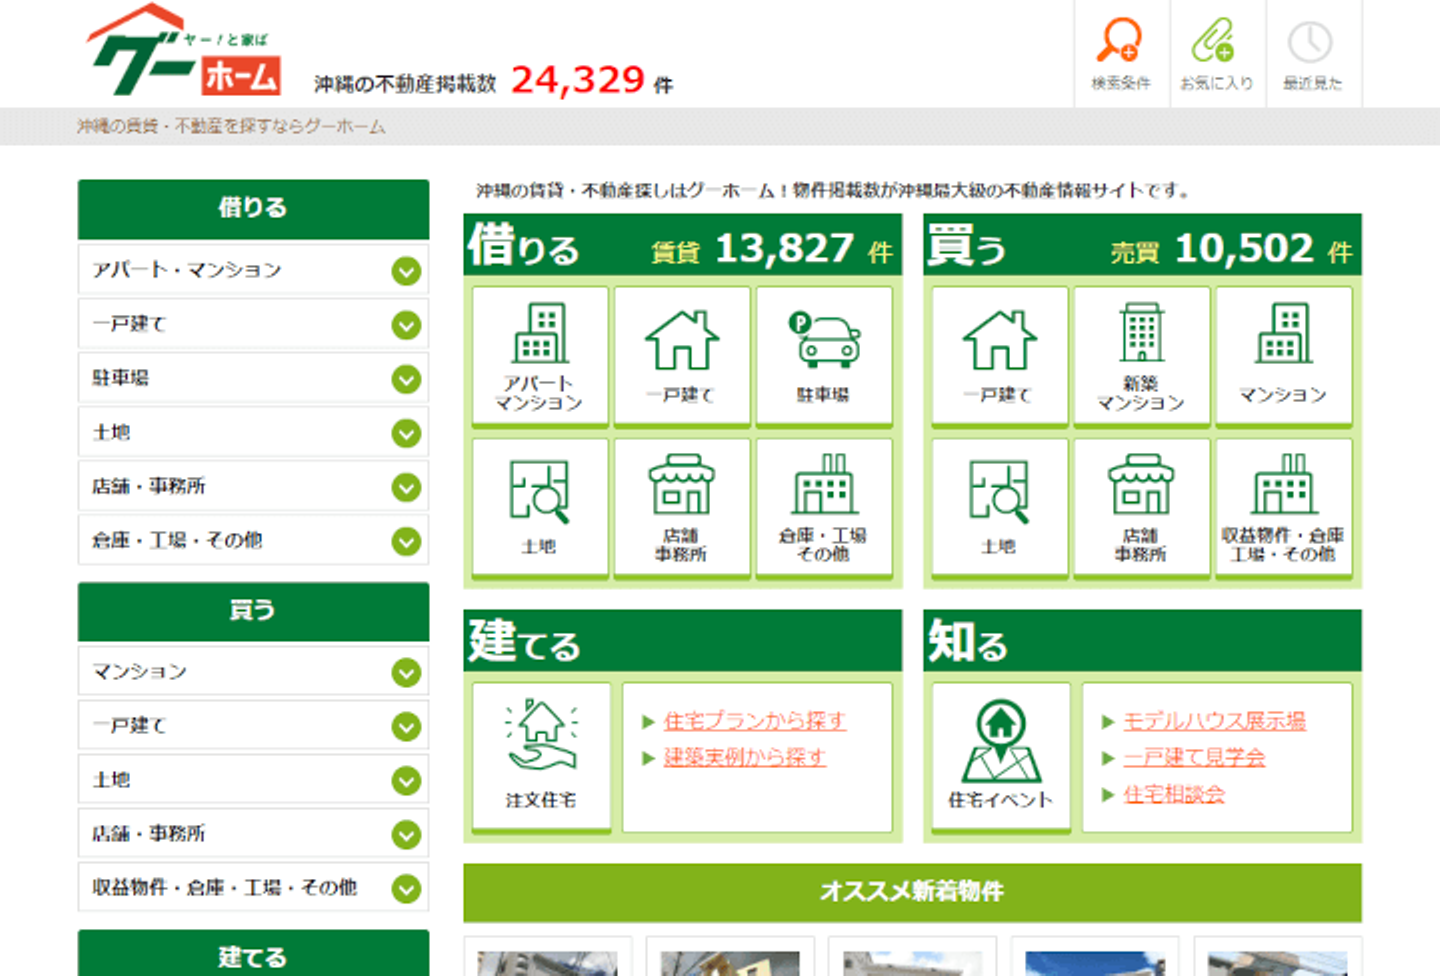Expand 一戸建て in 借りる sidebar

(x=253, y=324)
